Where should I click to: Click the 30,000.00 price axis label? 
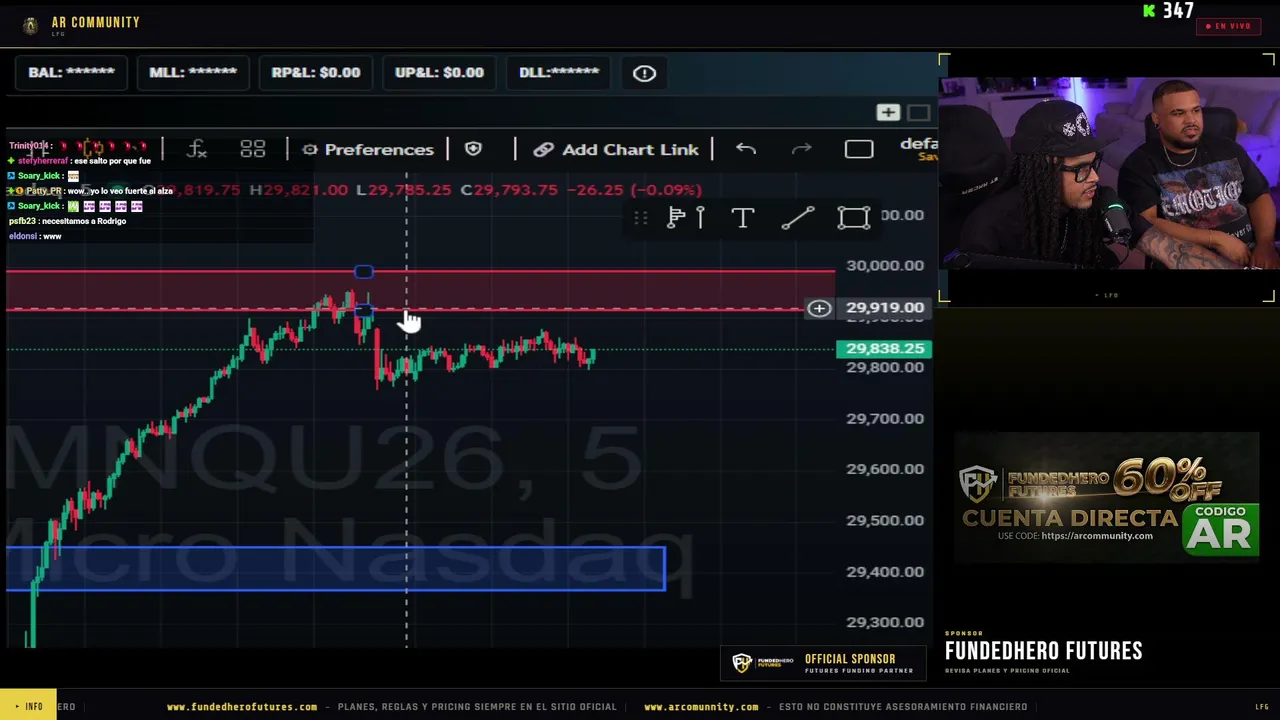pos(885,265)
